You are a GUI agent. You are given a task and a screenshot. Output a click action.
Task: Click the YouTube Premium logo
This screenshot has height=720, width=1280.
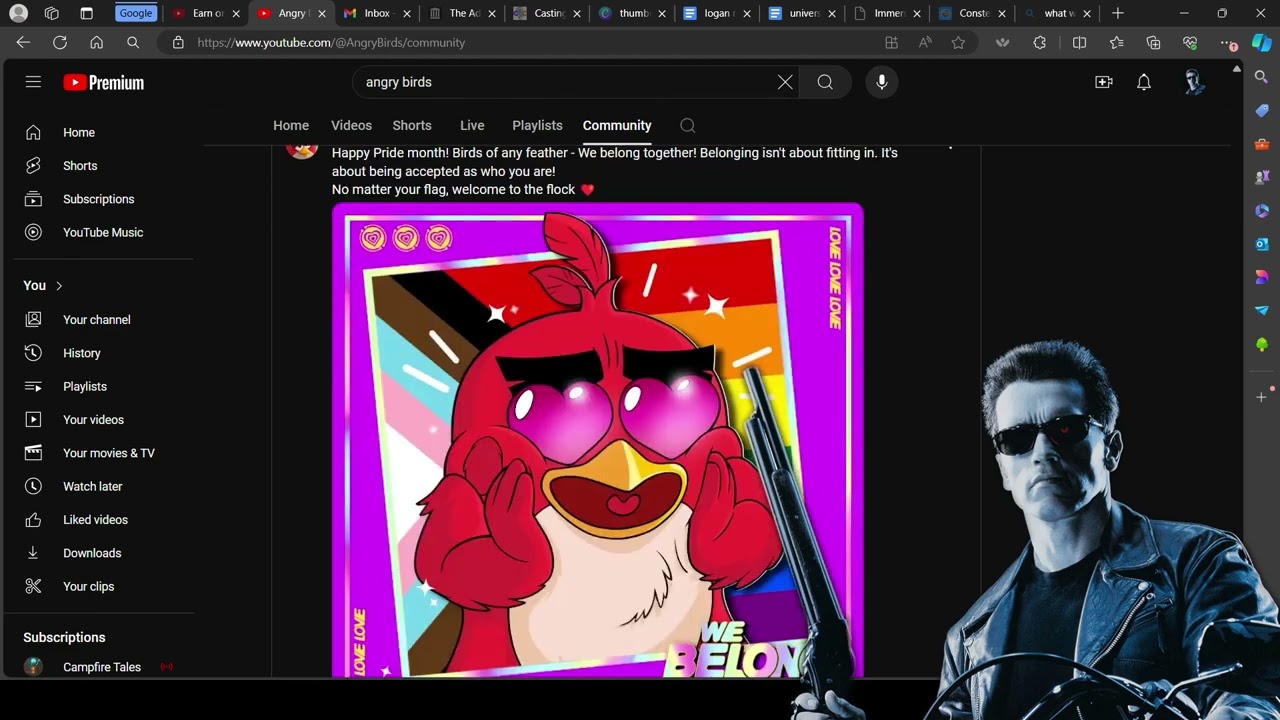tap(104, 83)
